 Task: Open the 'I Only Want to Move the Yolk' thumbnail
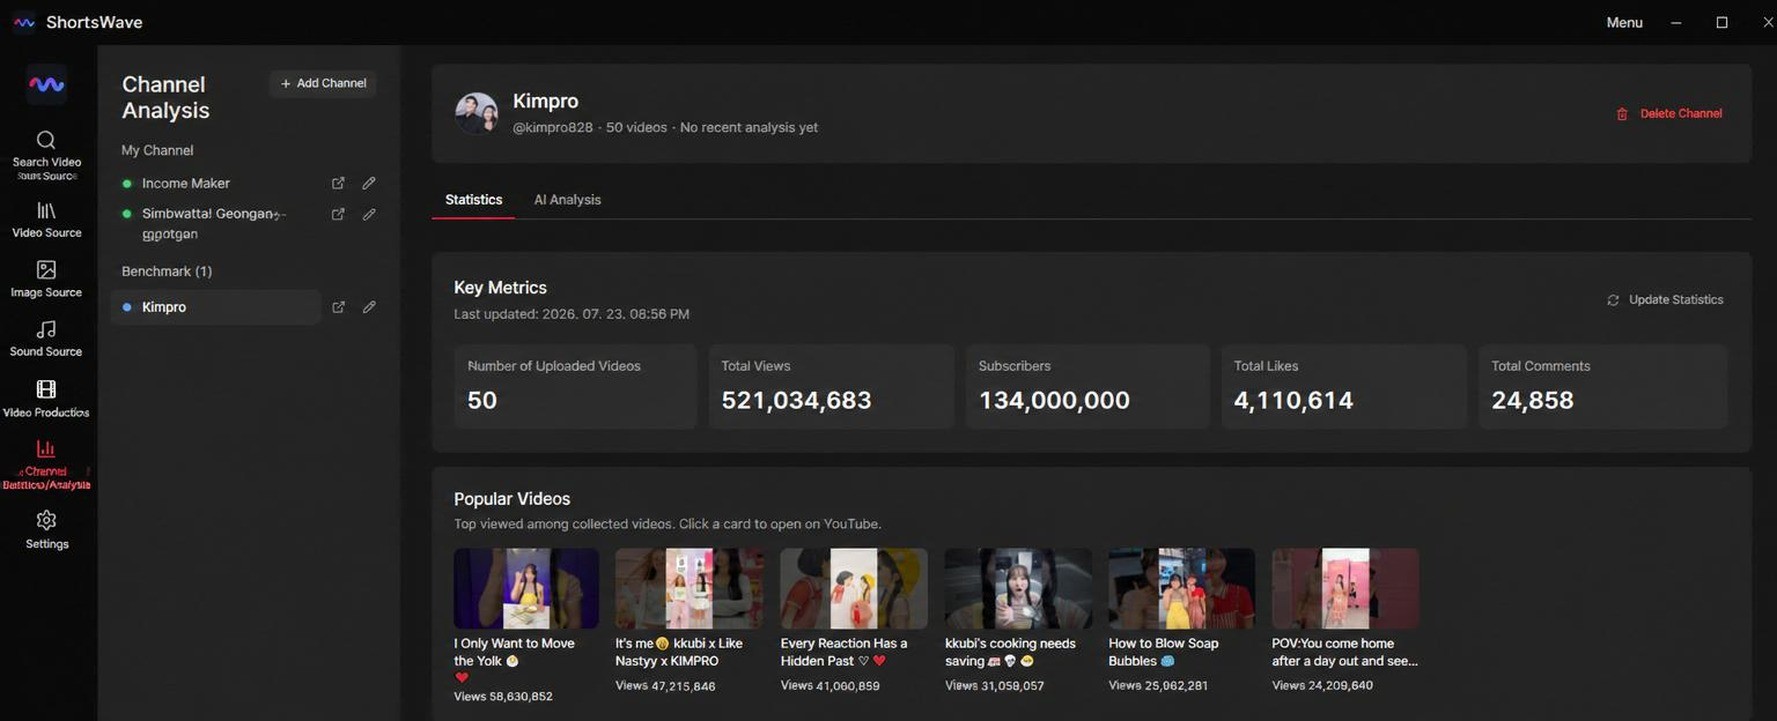(x=526, y=588)
